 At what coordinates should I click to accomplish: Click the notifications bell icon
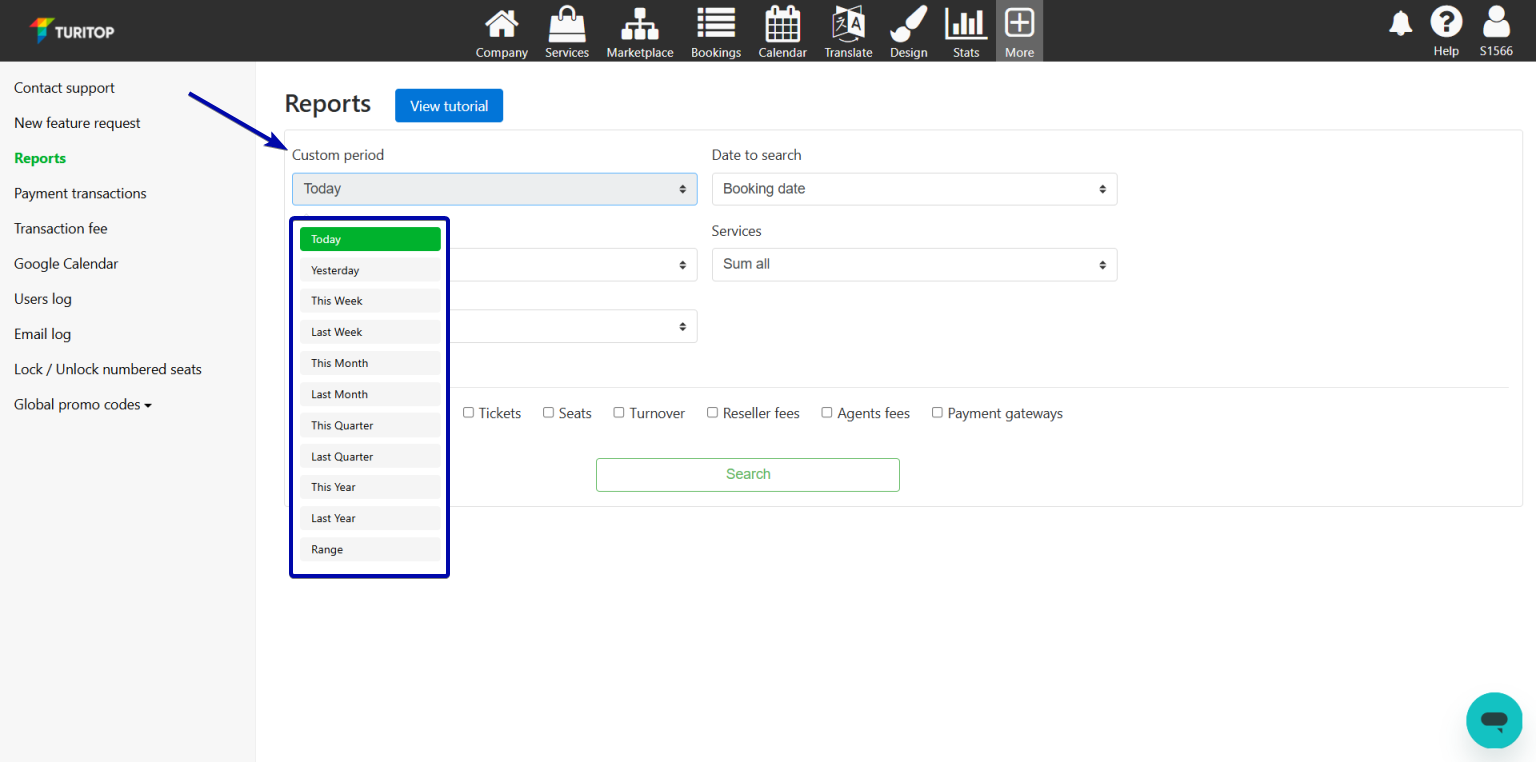(1400, 24)
